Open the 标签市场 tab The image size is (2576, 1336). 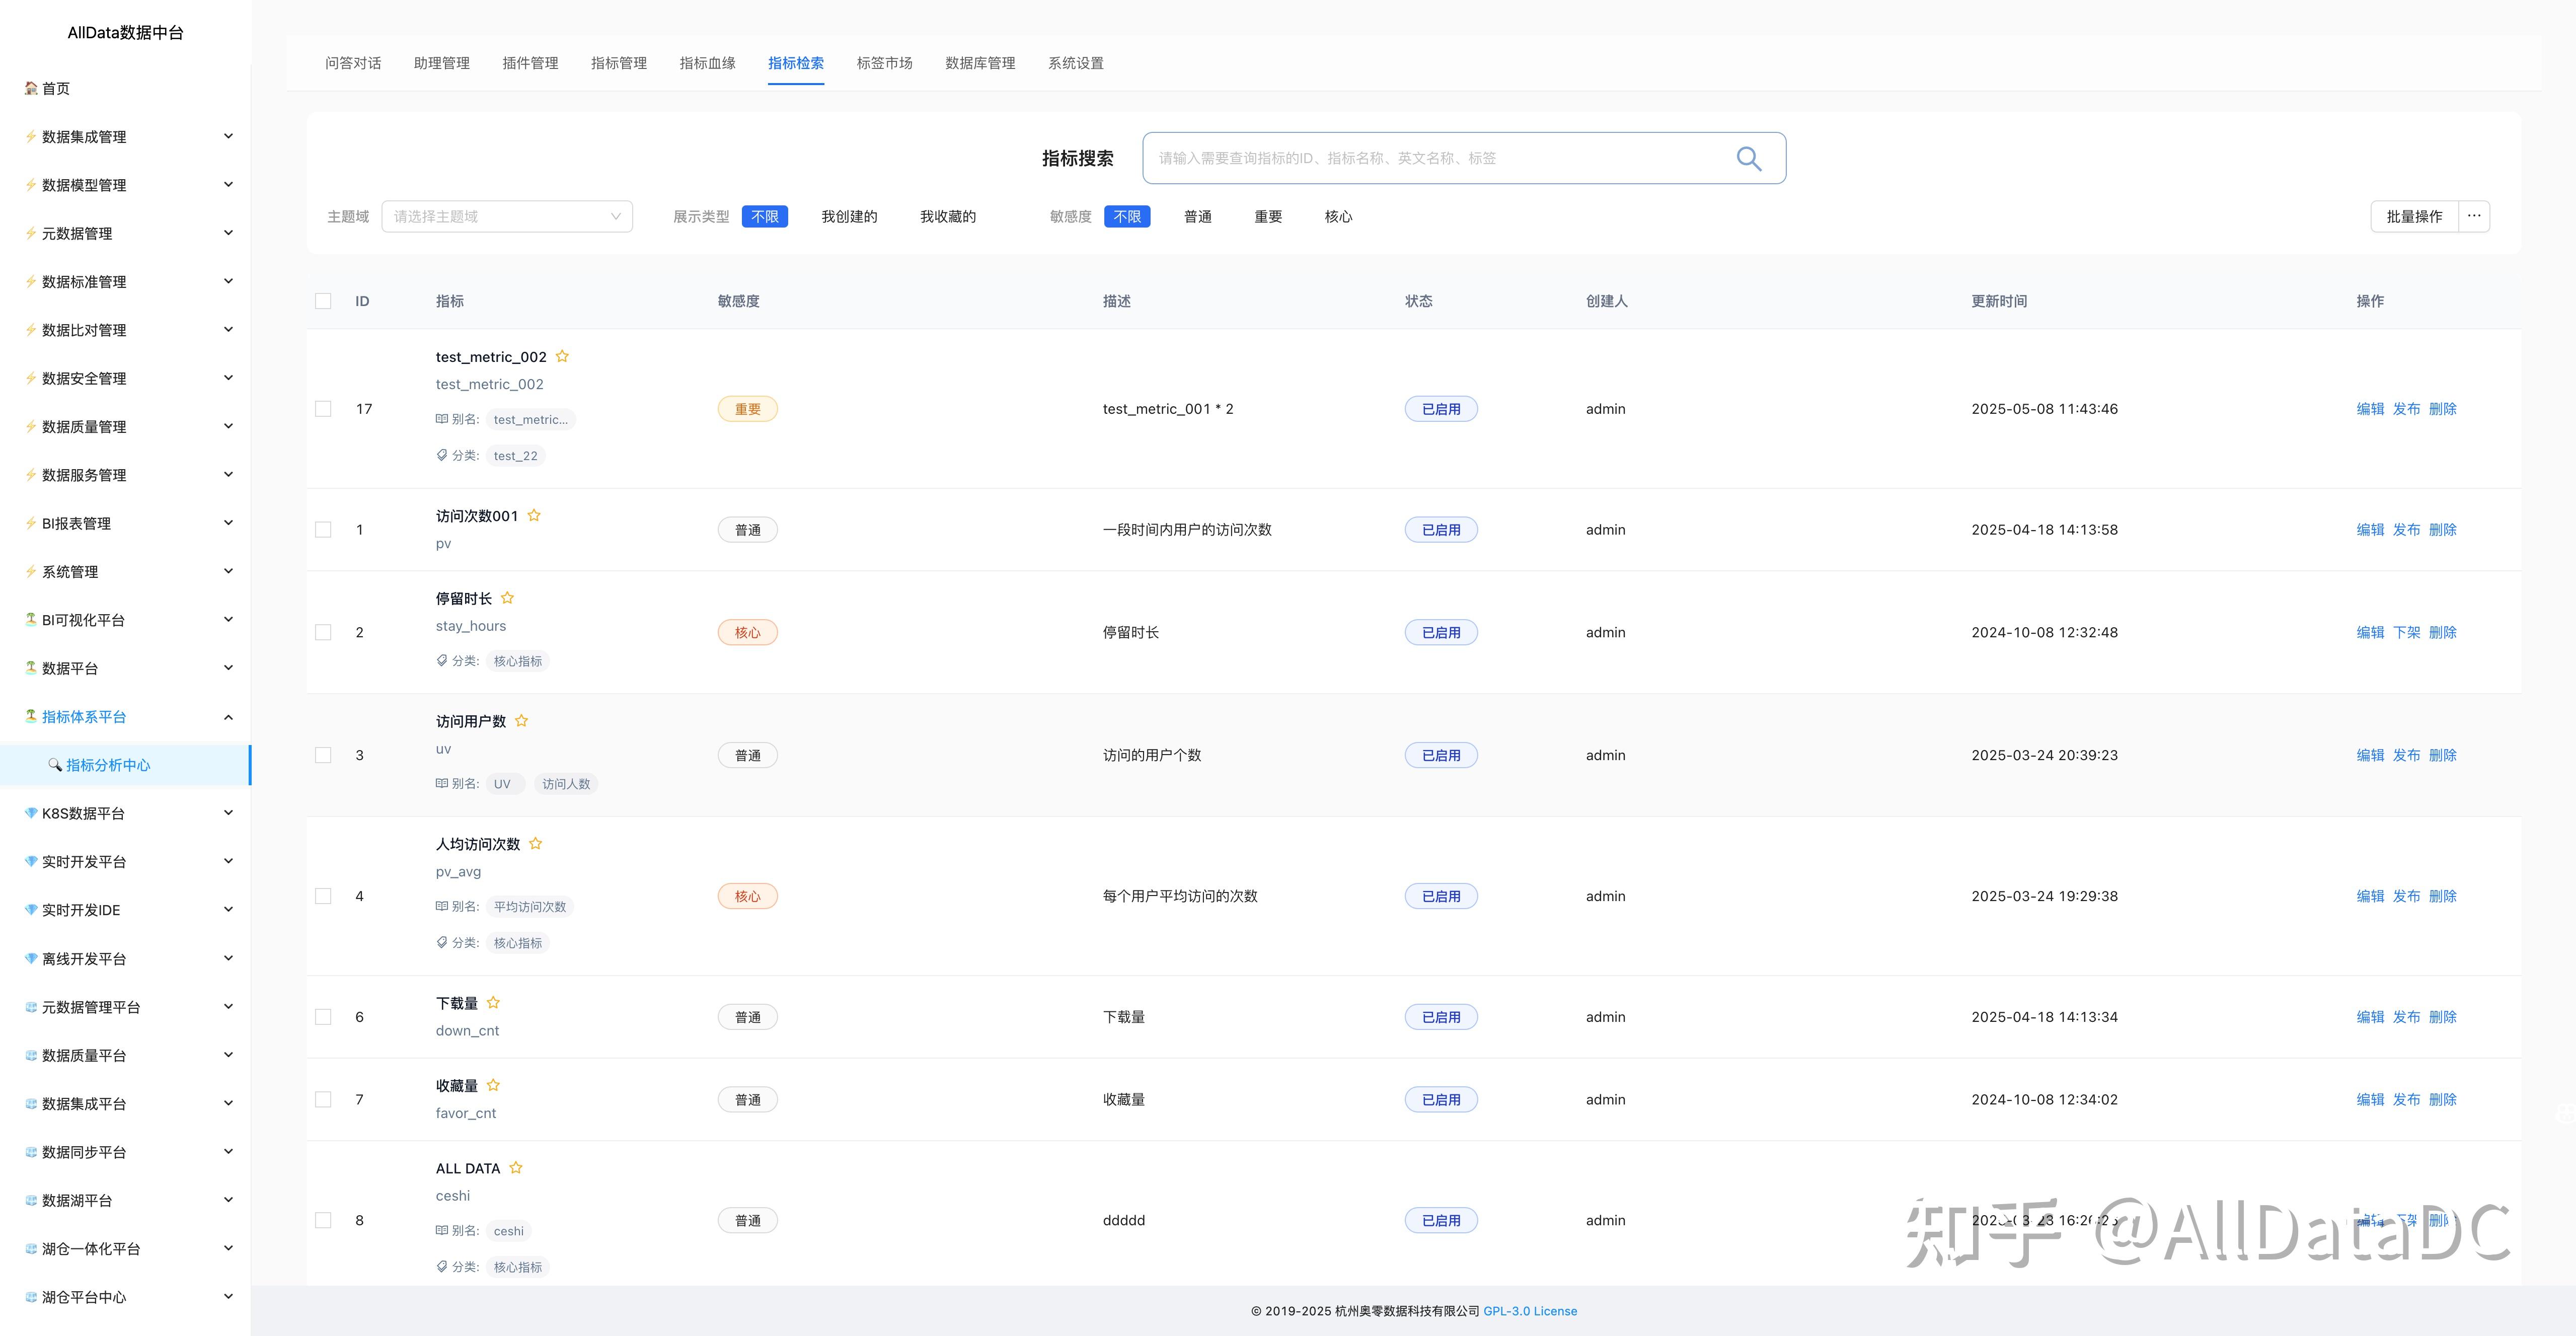tap(884, 63)
